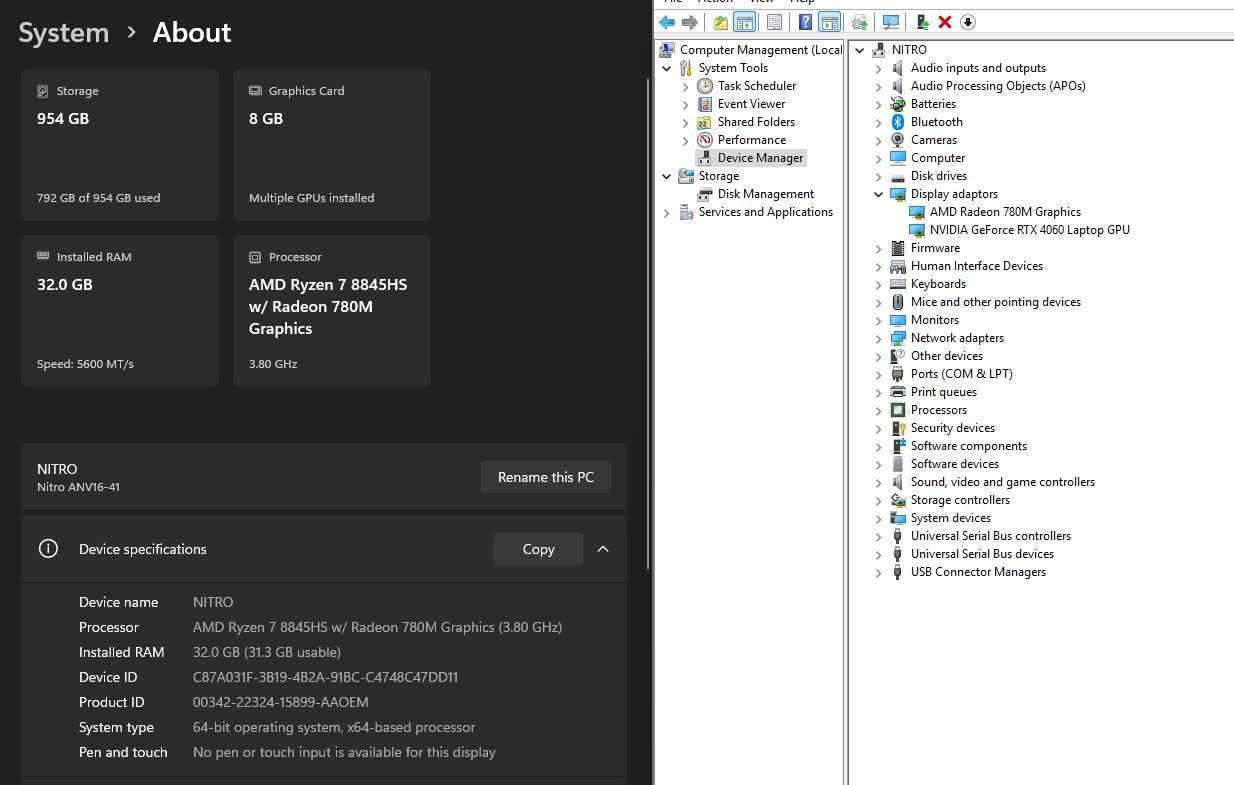
Task: Click the Rename this PC button
Action: (x=546, y=477)
